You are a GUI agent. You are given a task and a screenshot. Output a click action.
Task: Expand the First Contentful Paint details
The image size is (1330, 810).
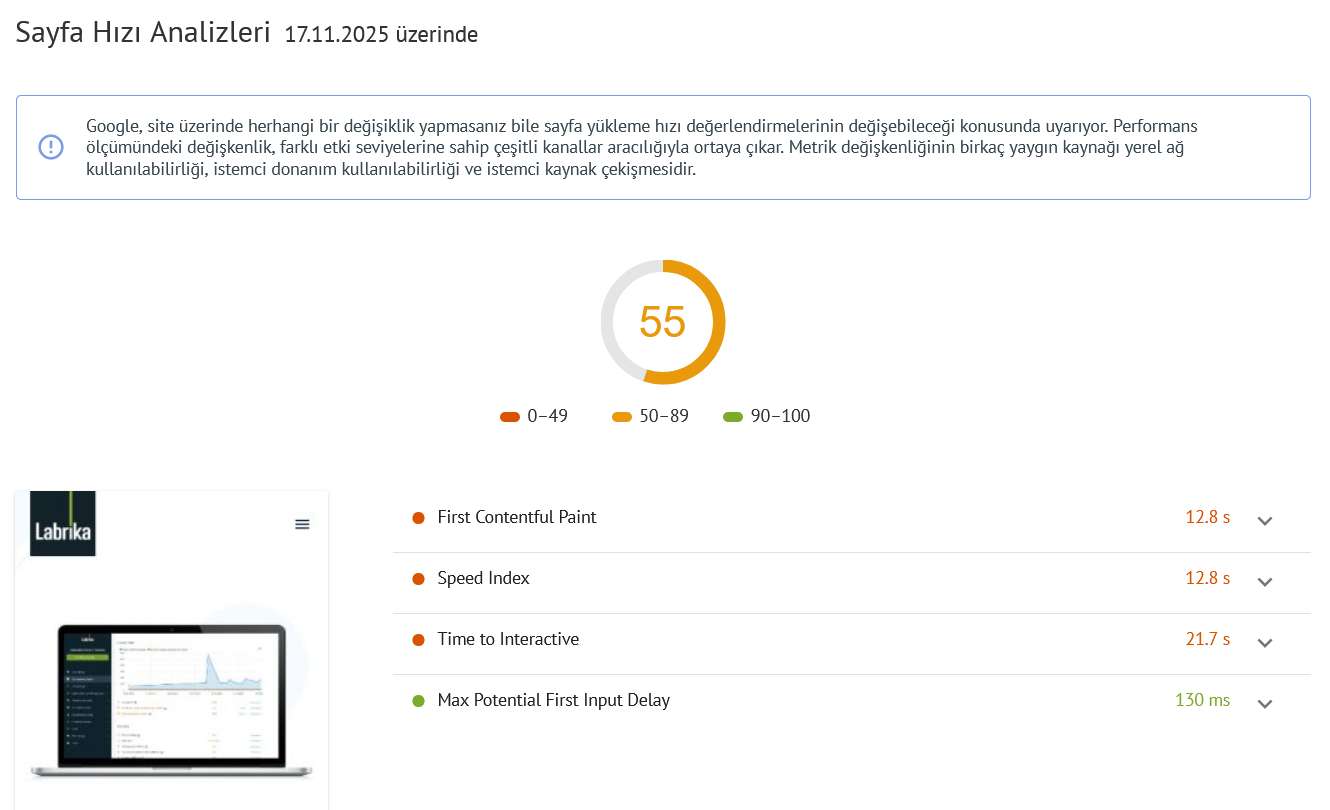coord(1265,520)
